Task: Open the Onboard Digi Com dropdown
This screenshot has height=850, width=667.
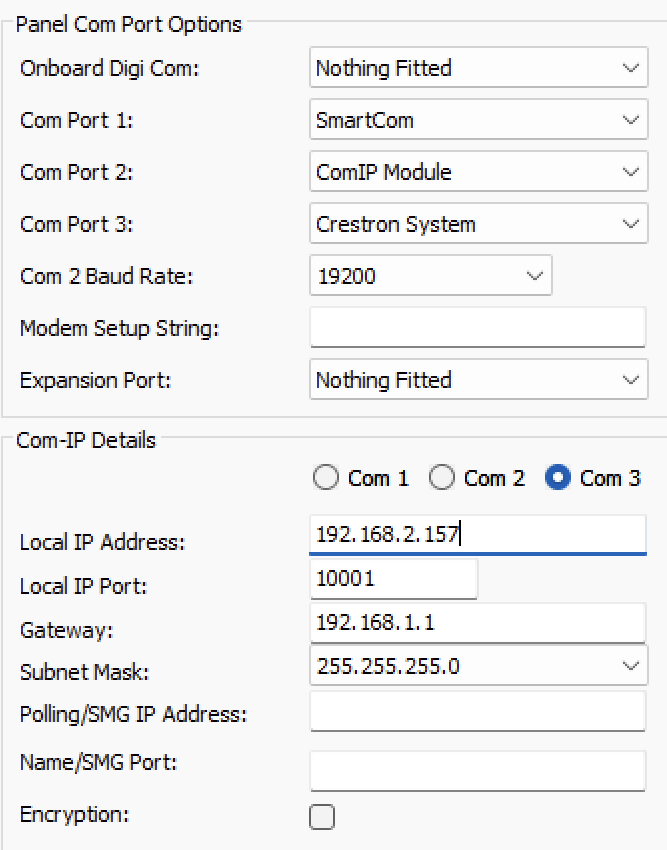Action: click(477, 68)
